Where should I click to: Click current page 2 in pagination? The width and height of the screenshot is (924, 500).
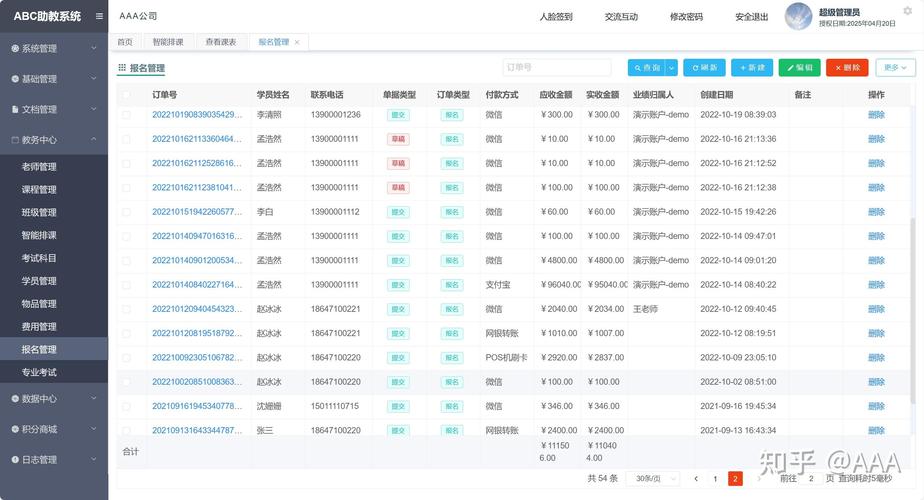[x=735, y=479]
